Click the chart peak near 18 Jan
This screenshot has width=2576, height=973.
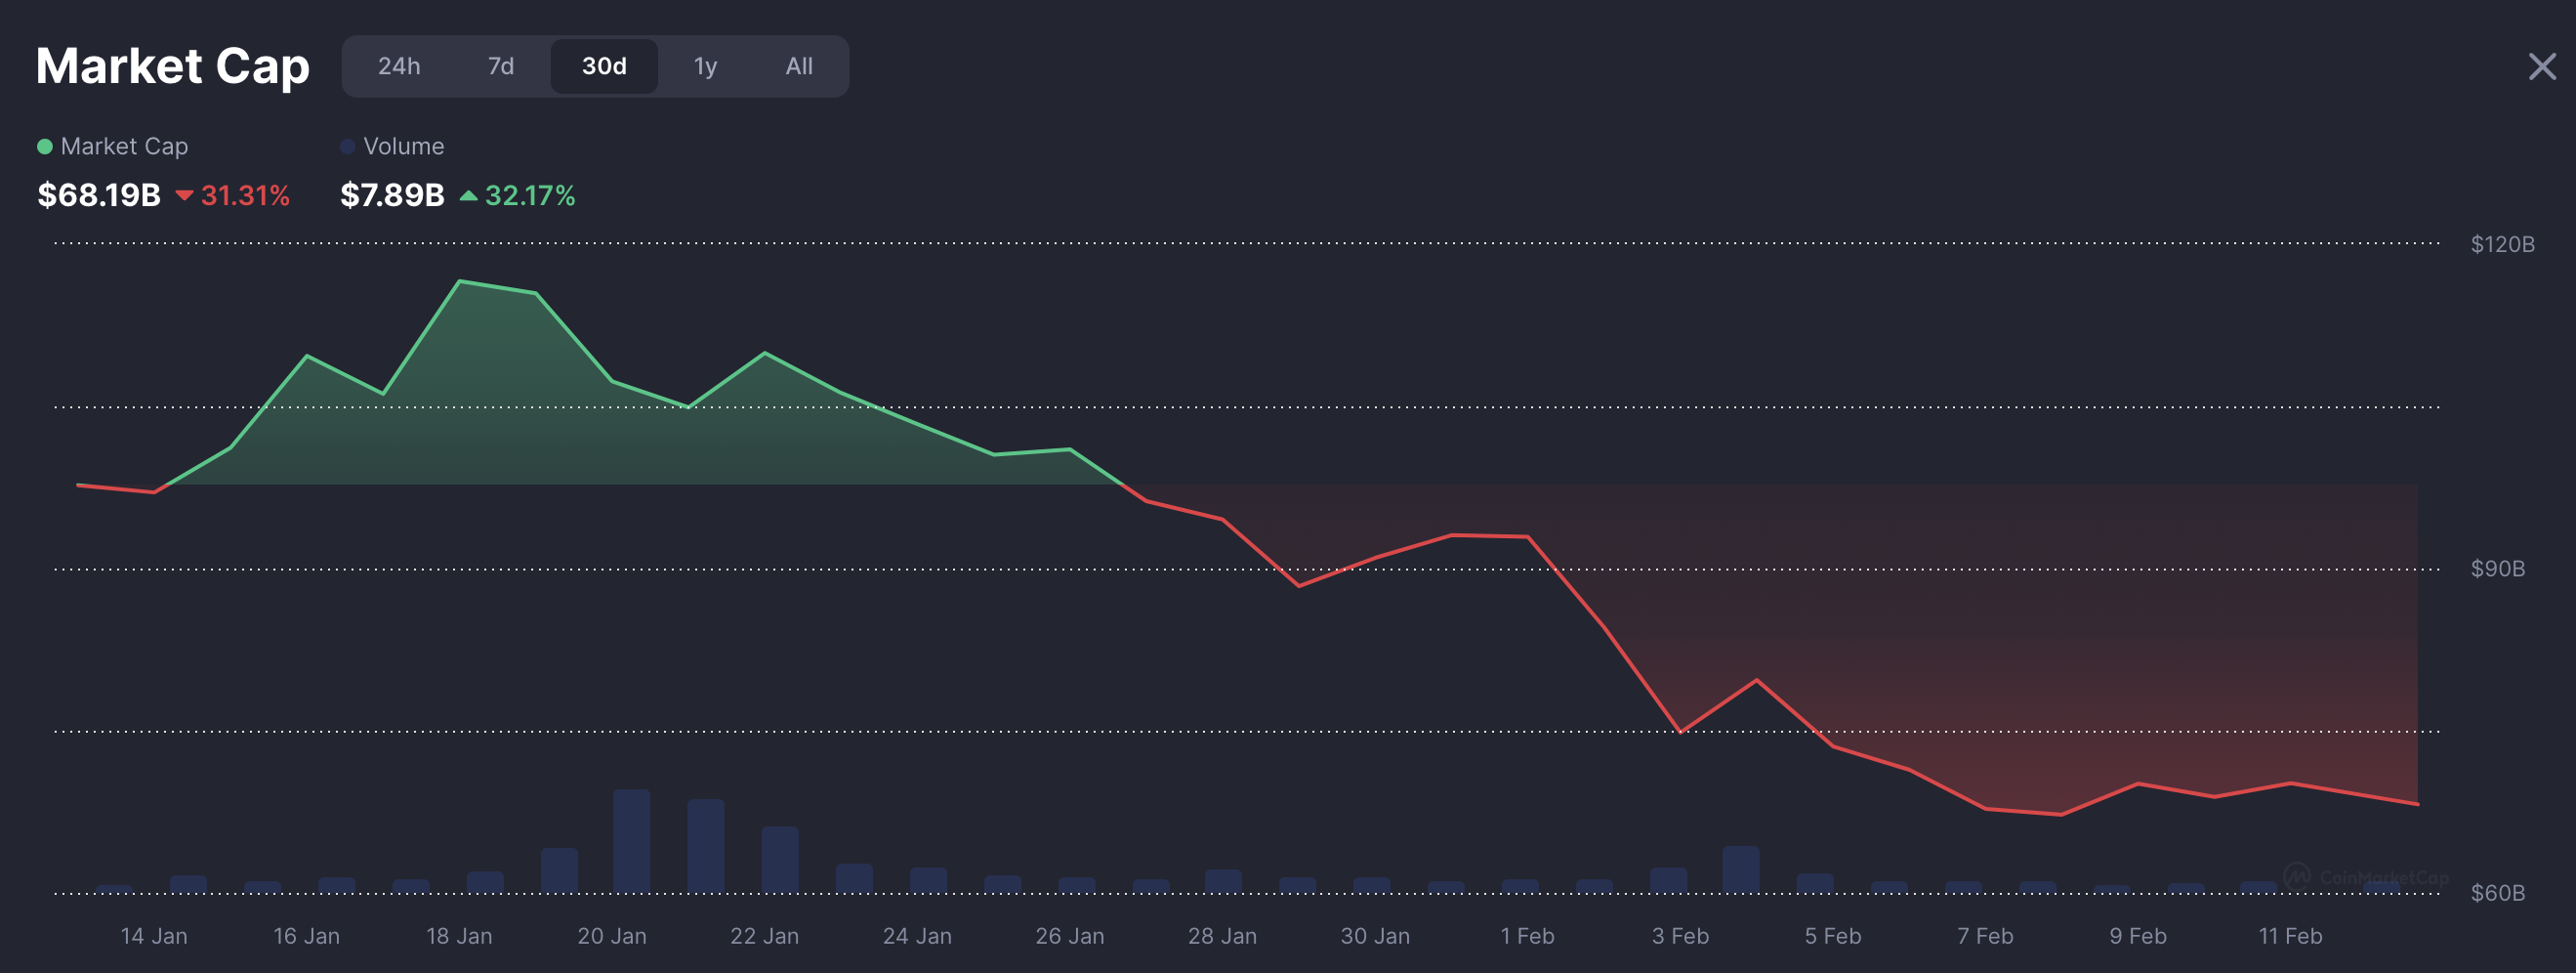459,282
